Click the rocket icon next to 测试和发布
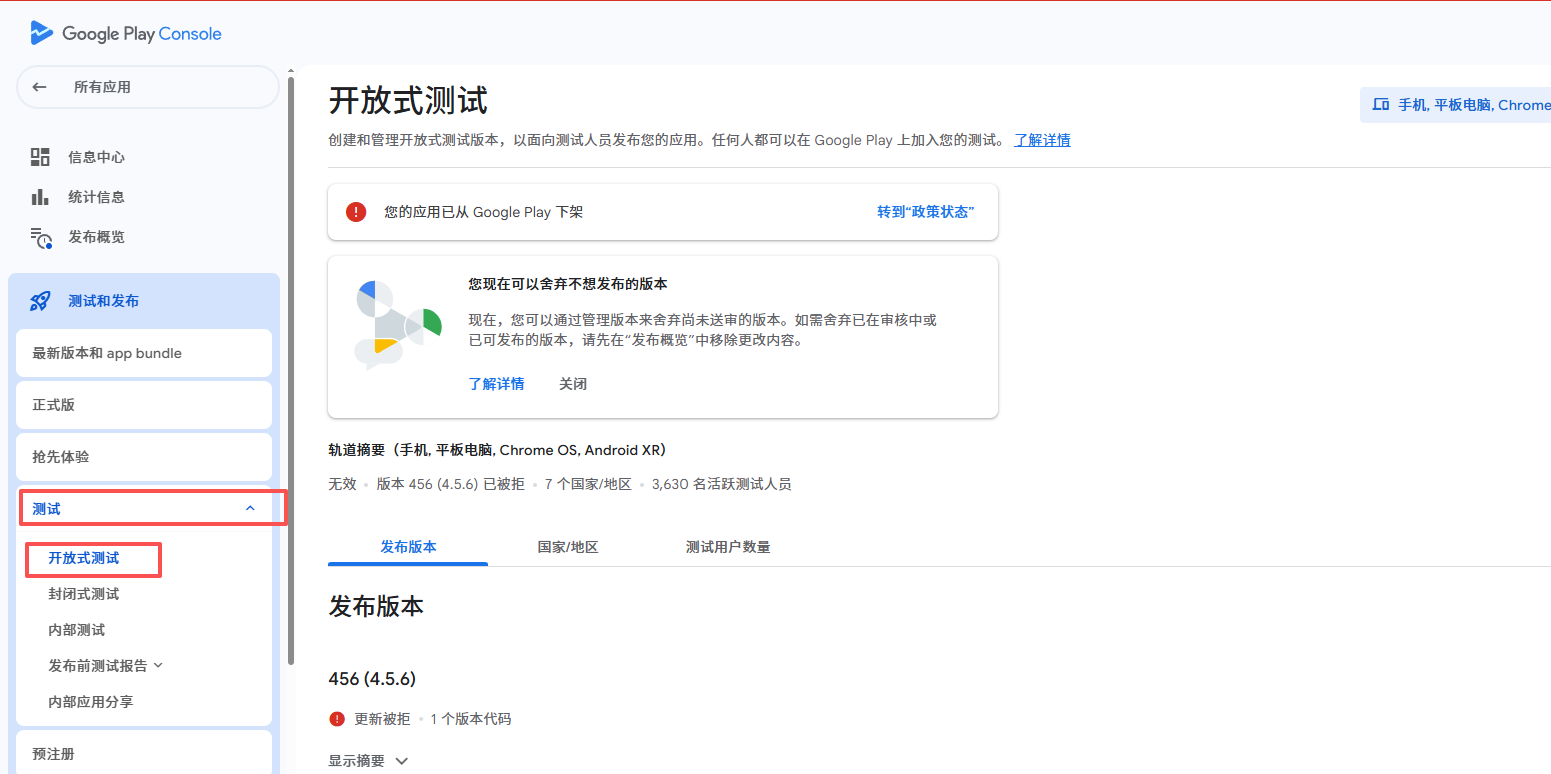The height and width of the screenshot is (774, 1551). 40,301
